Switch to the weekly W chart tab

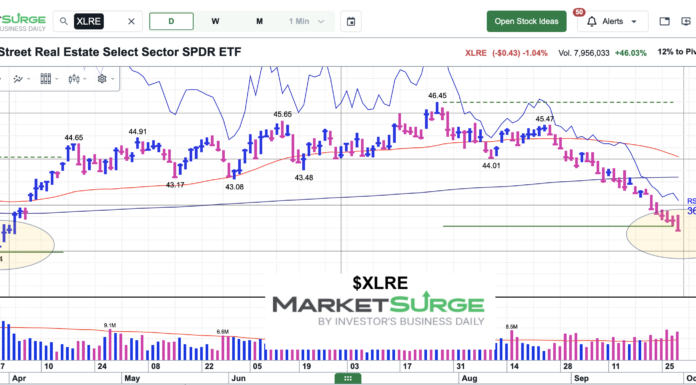215,21
